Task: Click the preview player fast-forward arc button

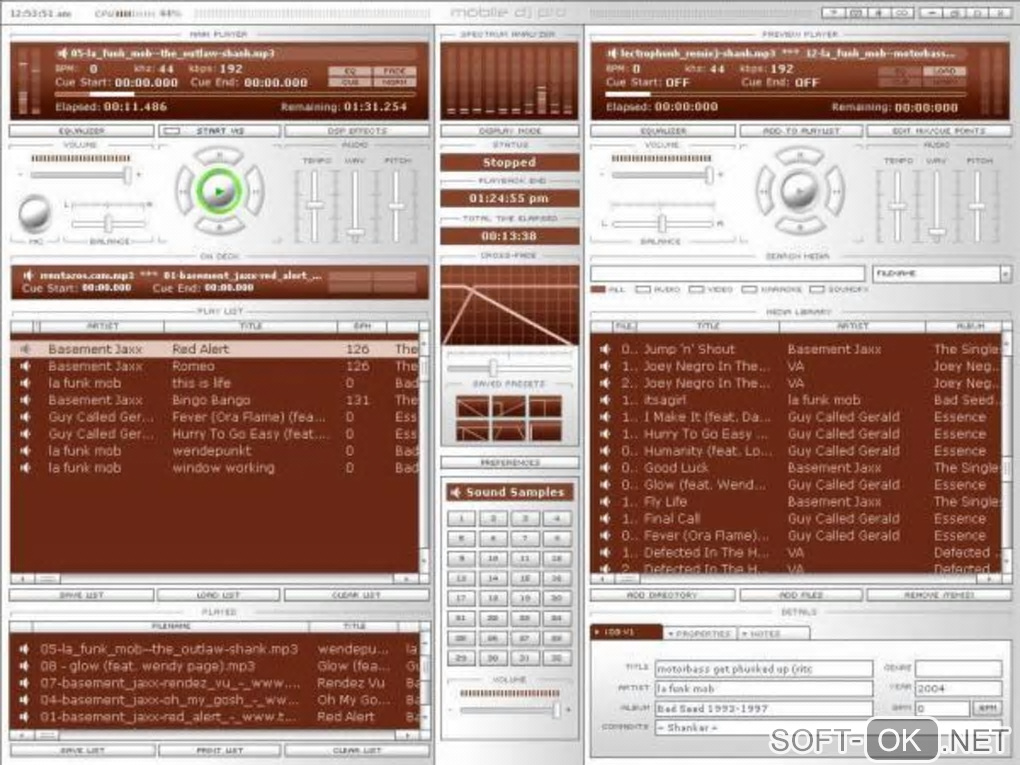Action: click(x=835, y=192)
